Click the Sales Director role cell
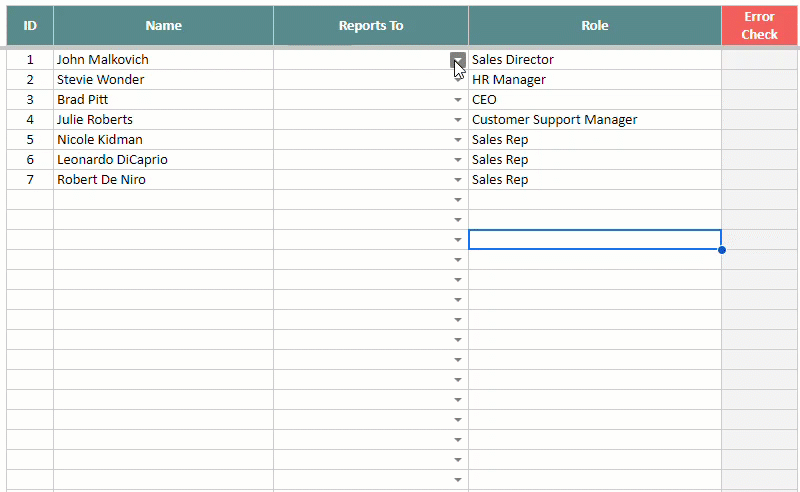The image size is (800, 492). pyautogui.click(x=595, y=60)
